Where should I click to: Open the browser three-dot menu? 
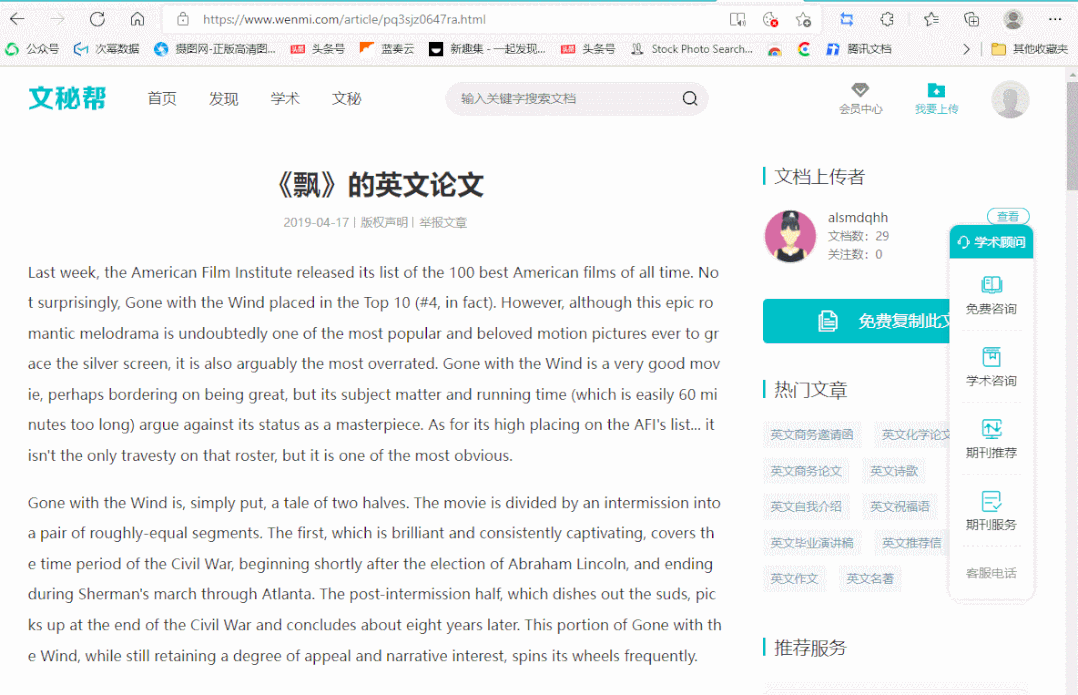point(1055,20)
